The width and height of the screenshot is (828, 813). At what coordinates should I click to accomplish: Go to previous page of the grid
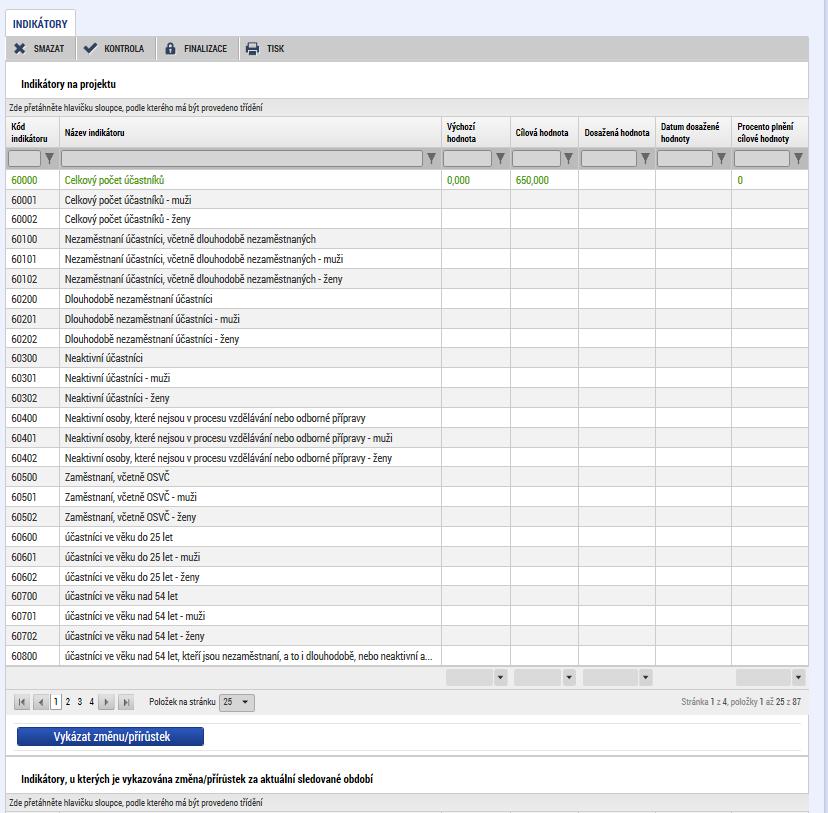click(x=41, y=702)
